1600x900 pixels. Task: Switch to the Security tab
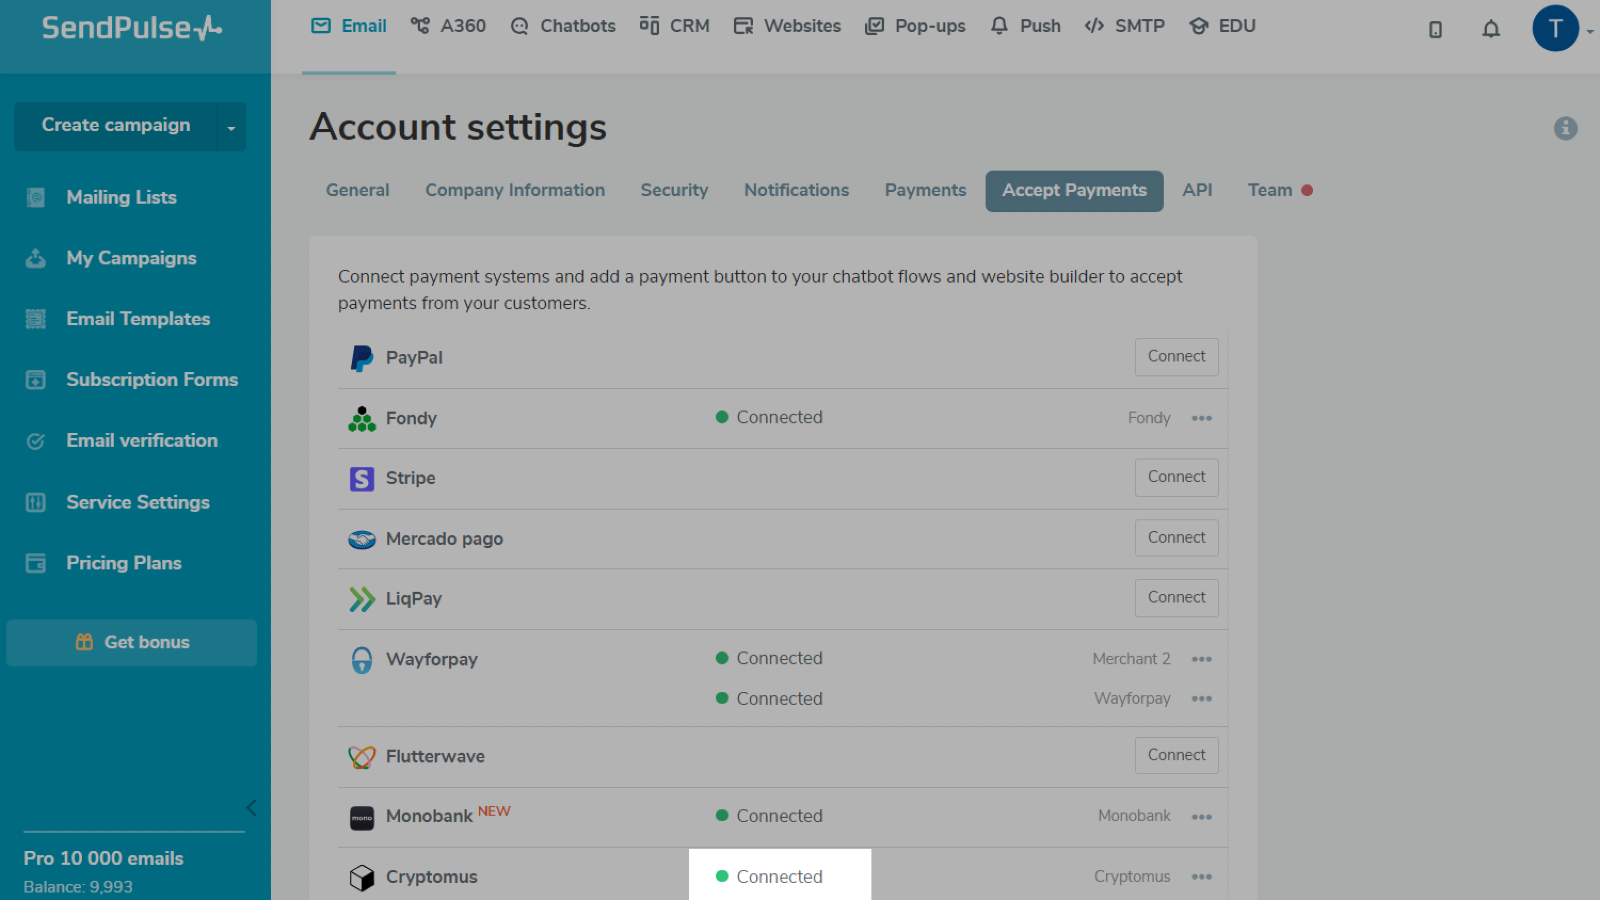(x=674, y=190)
